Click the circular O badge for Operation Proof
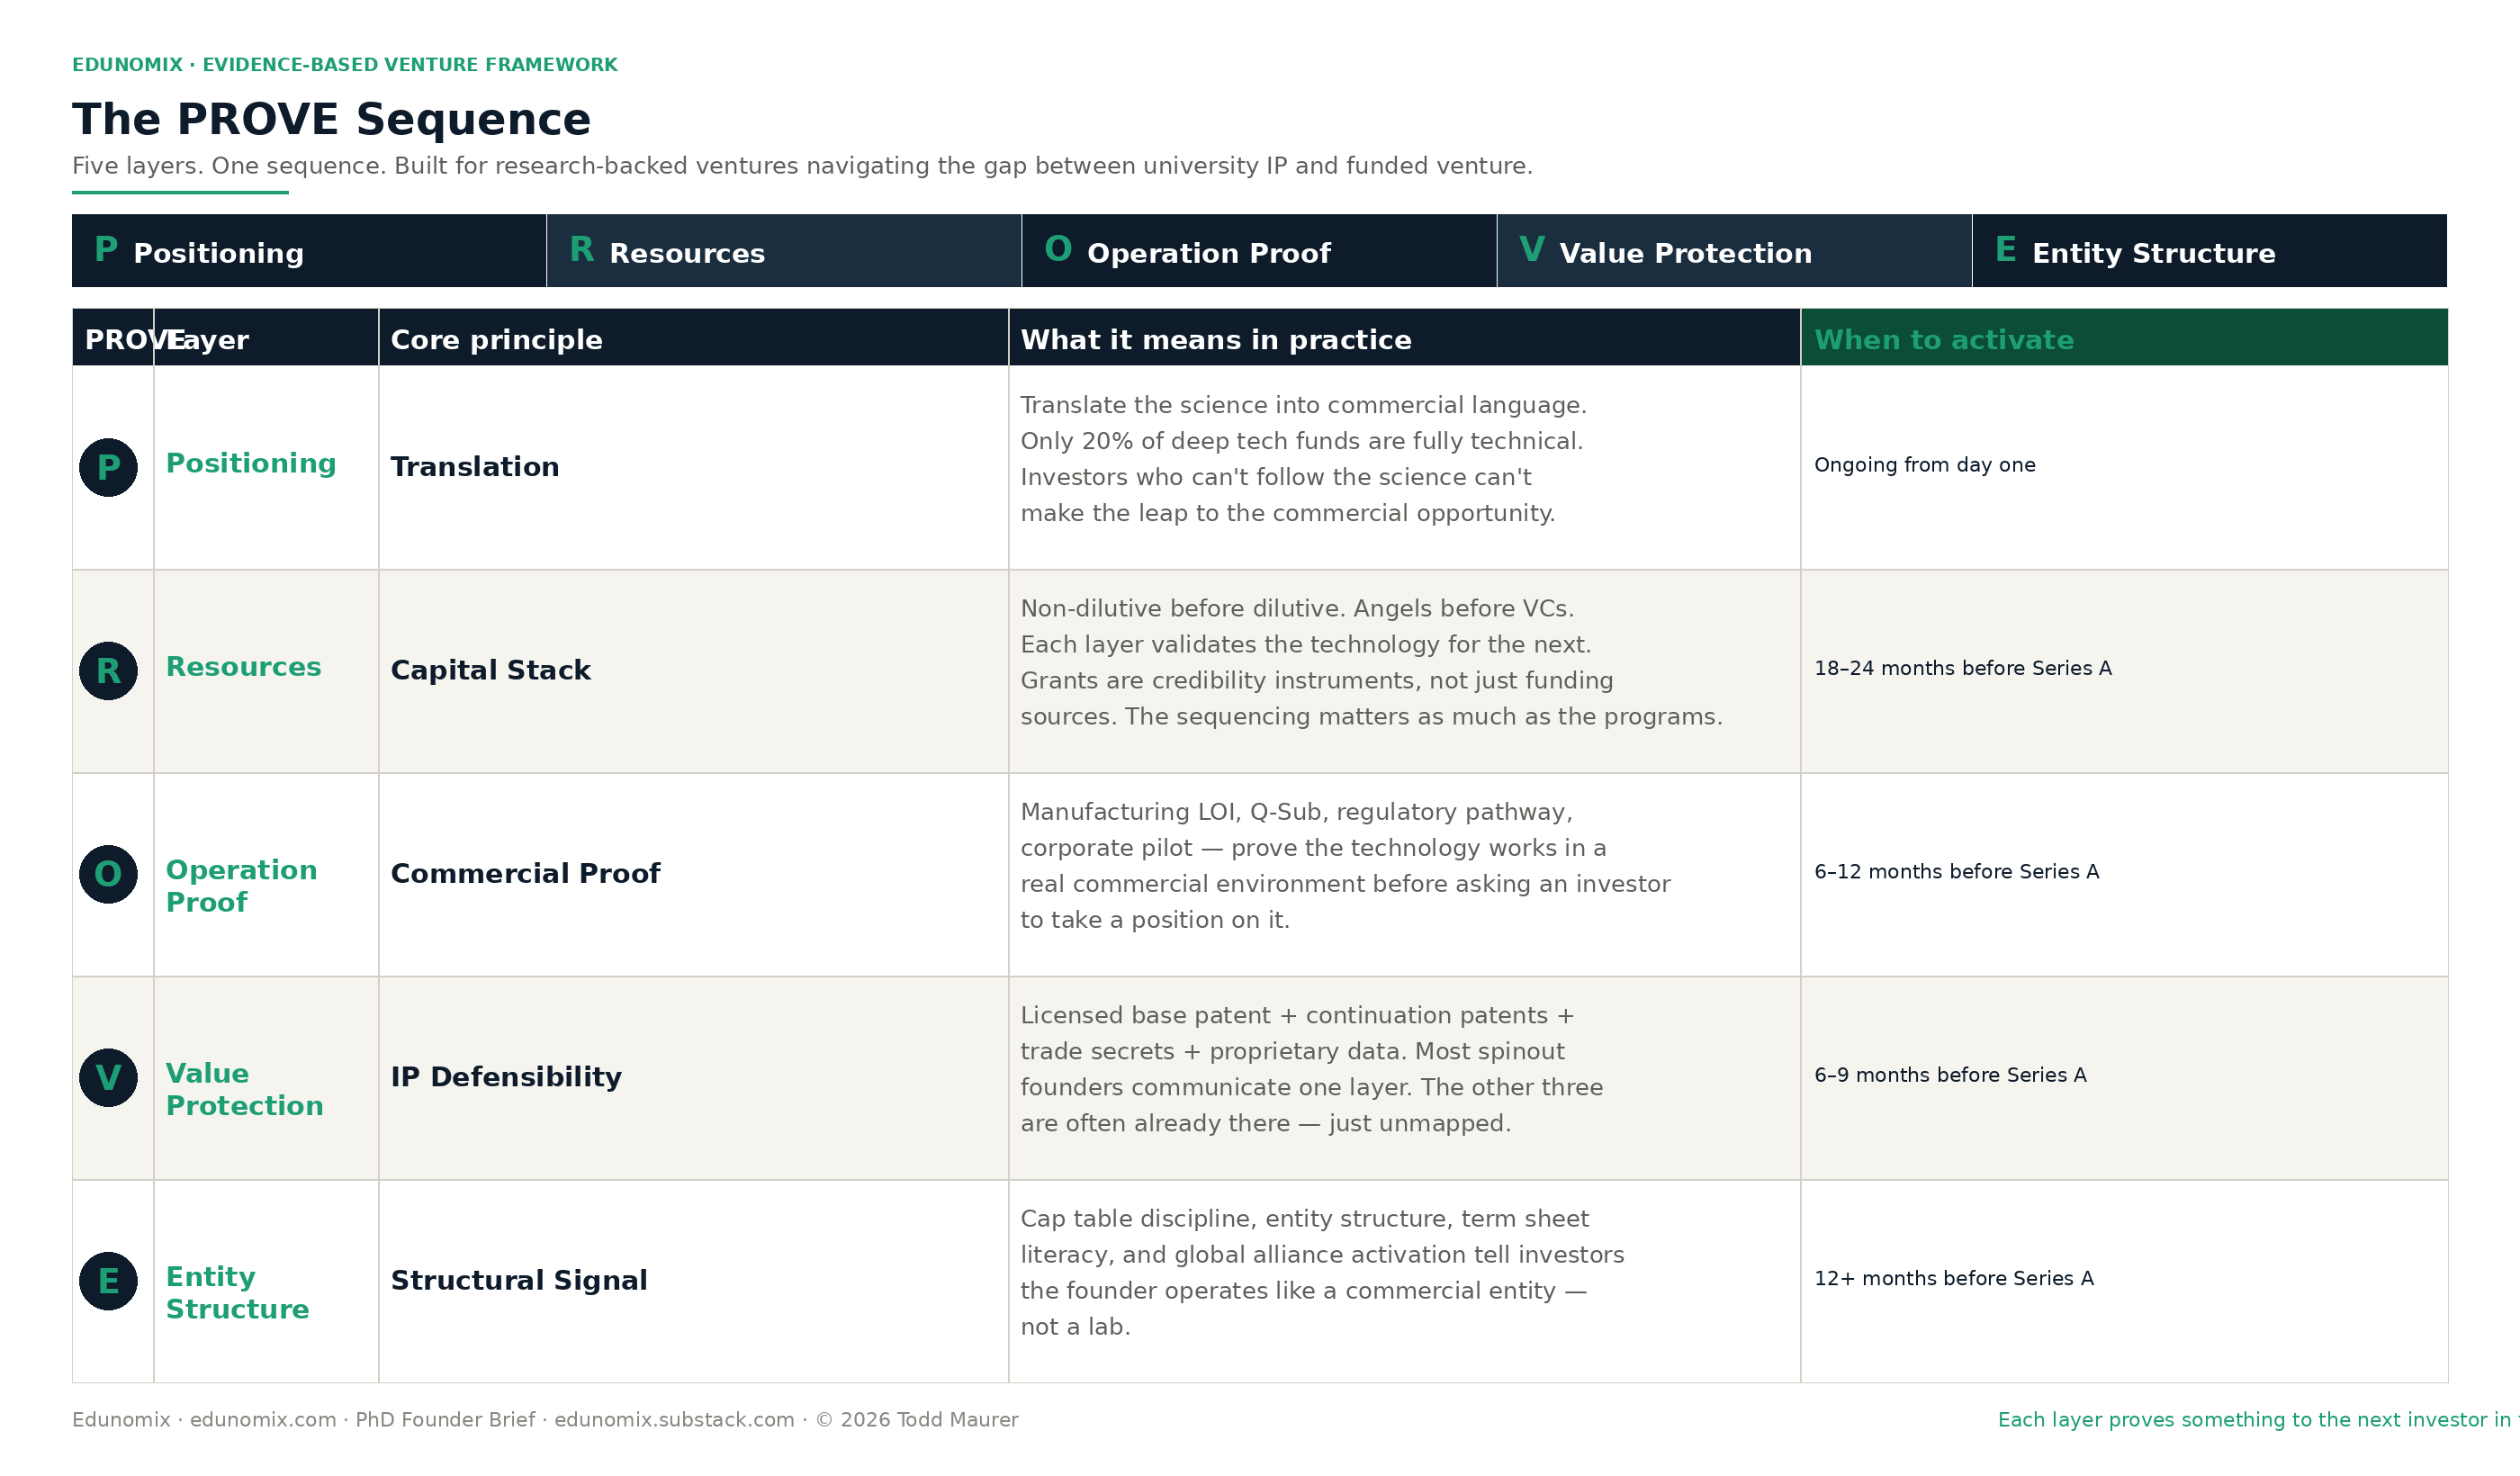Viewport: 2520px width, 1476px height. (x=108, y=874)
